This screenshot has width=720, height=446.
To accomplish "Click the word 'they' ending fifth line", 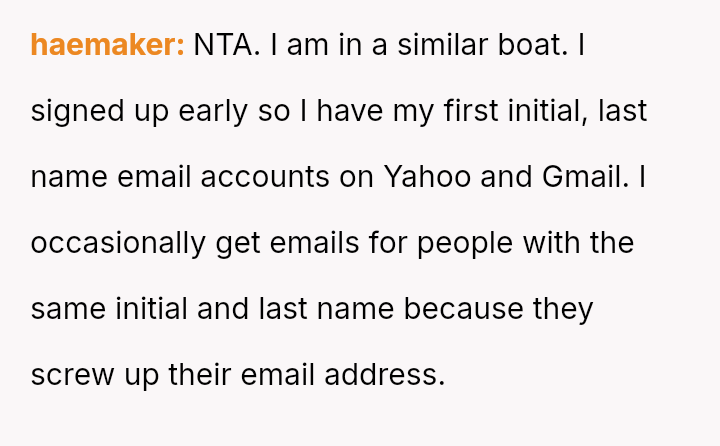I will click(x=563, y=309).
